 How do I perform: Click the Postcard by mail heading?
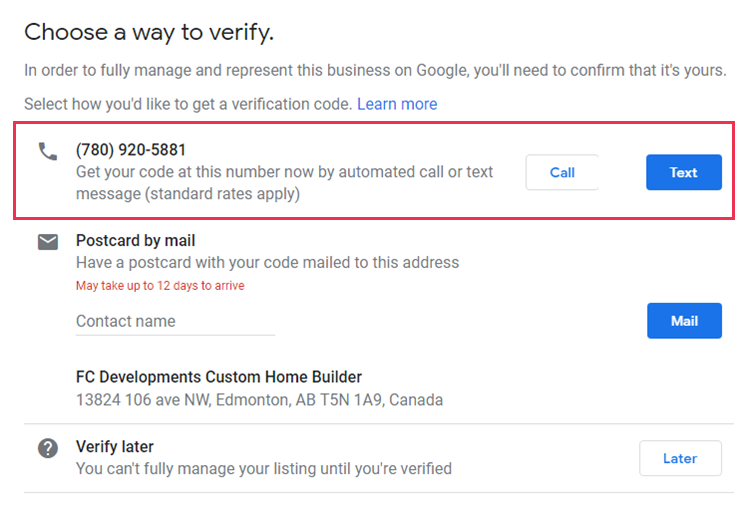click(x=135, y=240)
